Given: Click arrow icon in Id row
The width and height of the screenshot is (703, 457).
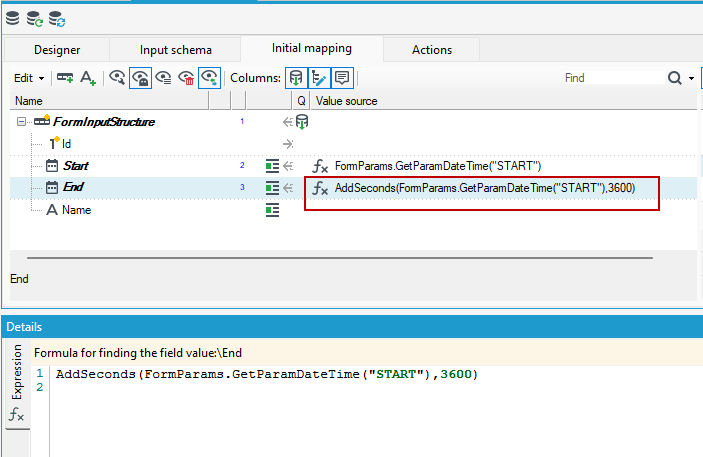Looking at the screenshot, I should click(x=288, y=144).
